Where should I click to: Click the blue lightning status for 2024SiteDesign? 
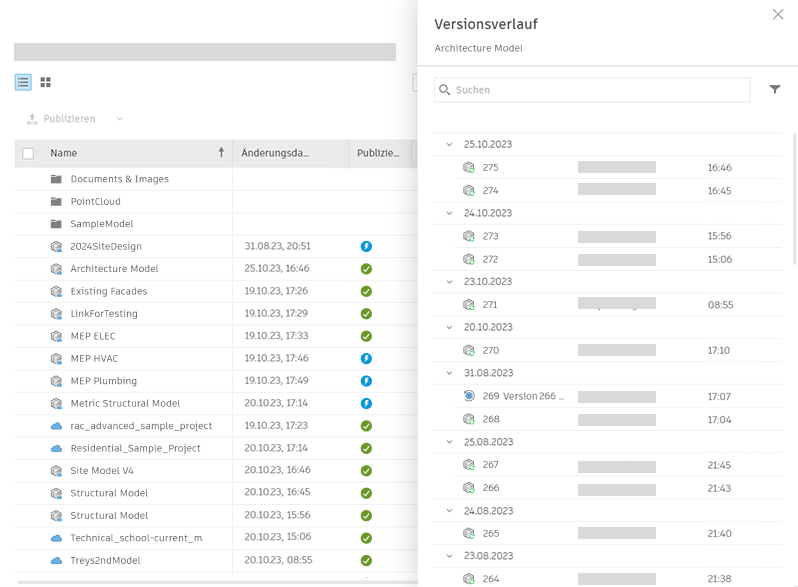point(366,246)
